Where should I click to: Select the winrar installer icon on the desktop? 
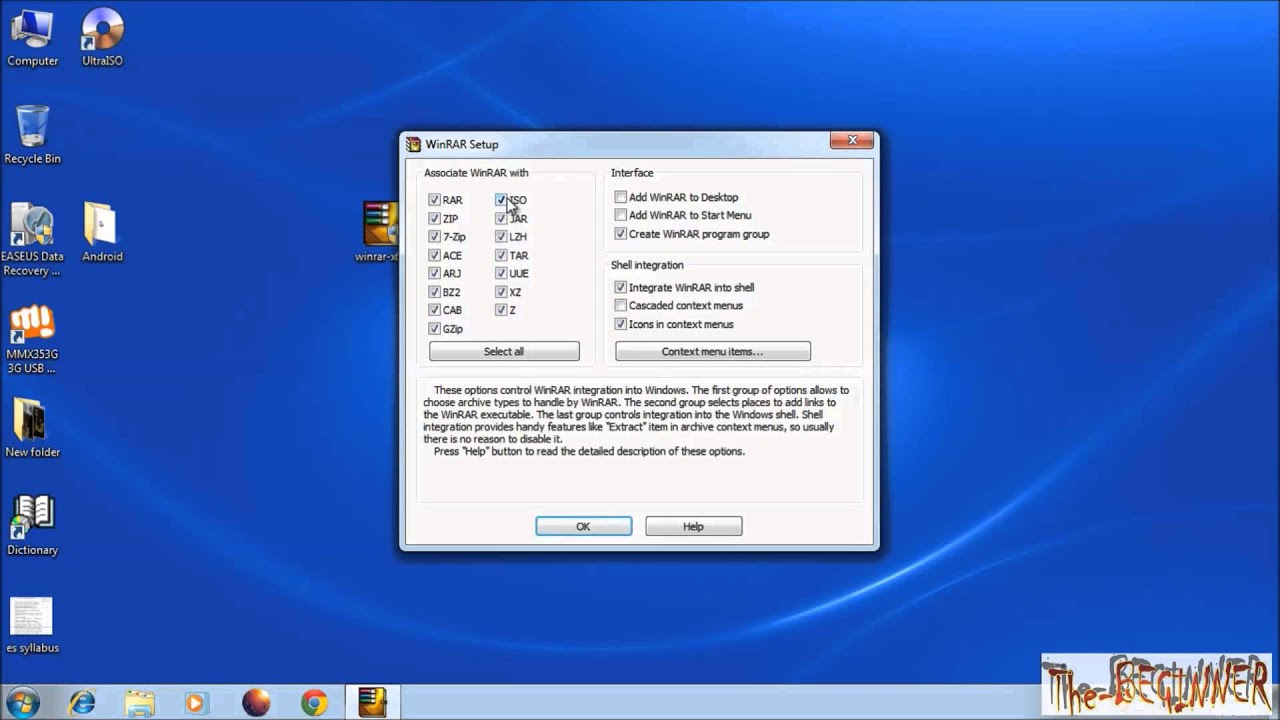tap(381, 232)
